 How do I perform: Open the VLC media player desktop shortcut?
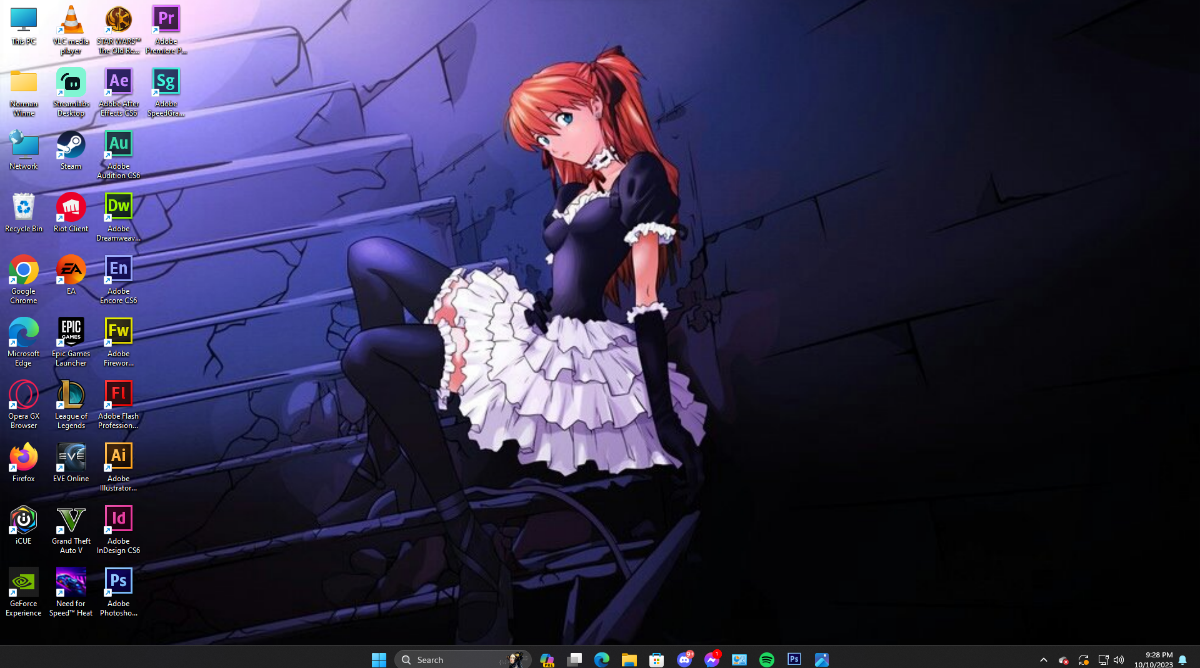point(71,20)
